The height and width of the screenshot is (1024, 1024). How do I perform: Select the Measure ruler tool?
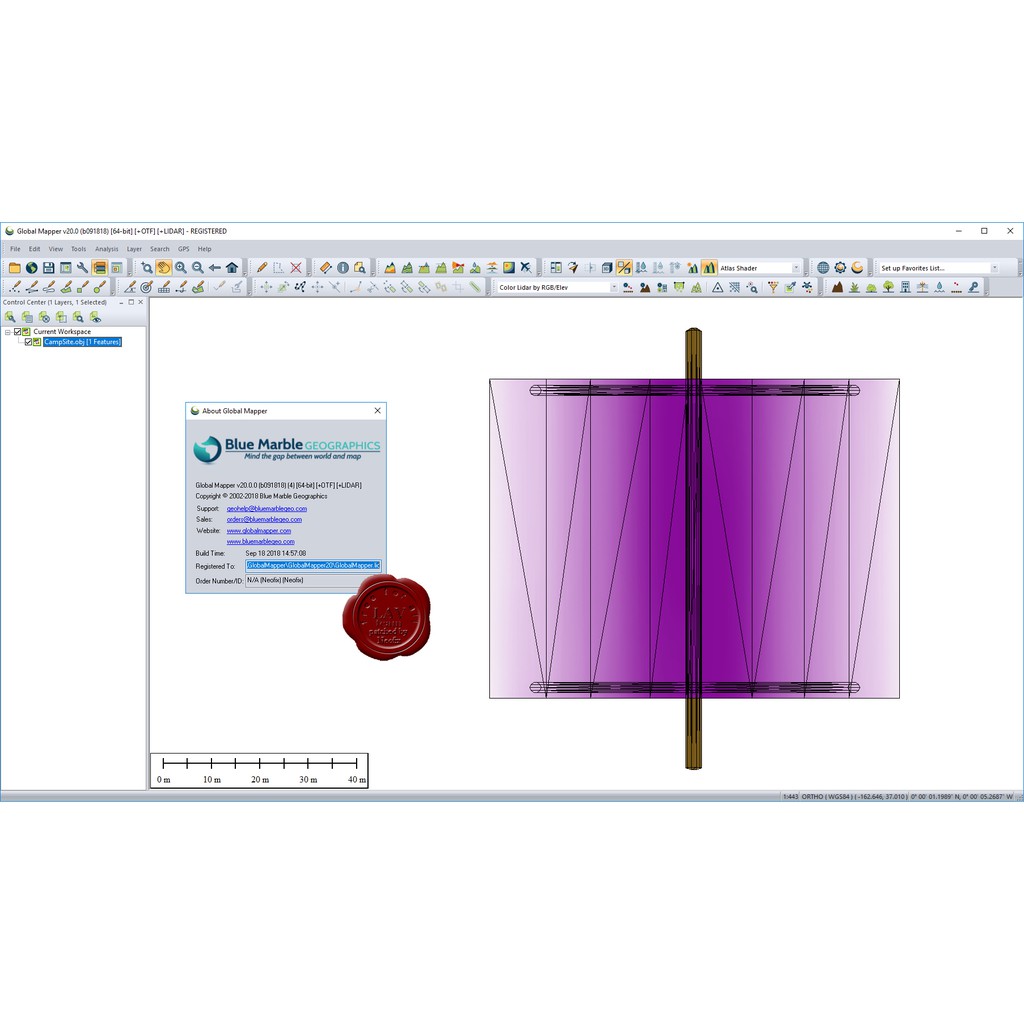tap(325, 268)
